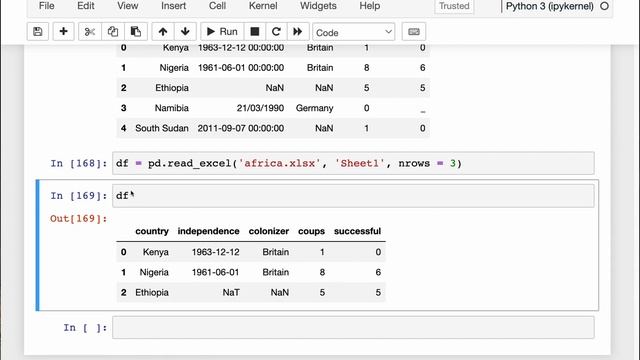Cut selected cells with scissors icon
This screenshot has height=360, width=640.
tap(90, 31)
